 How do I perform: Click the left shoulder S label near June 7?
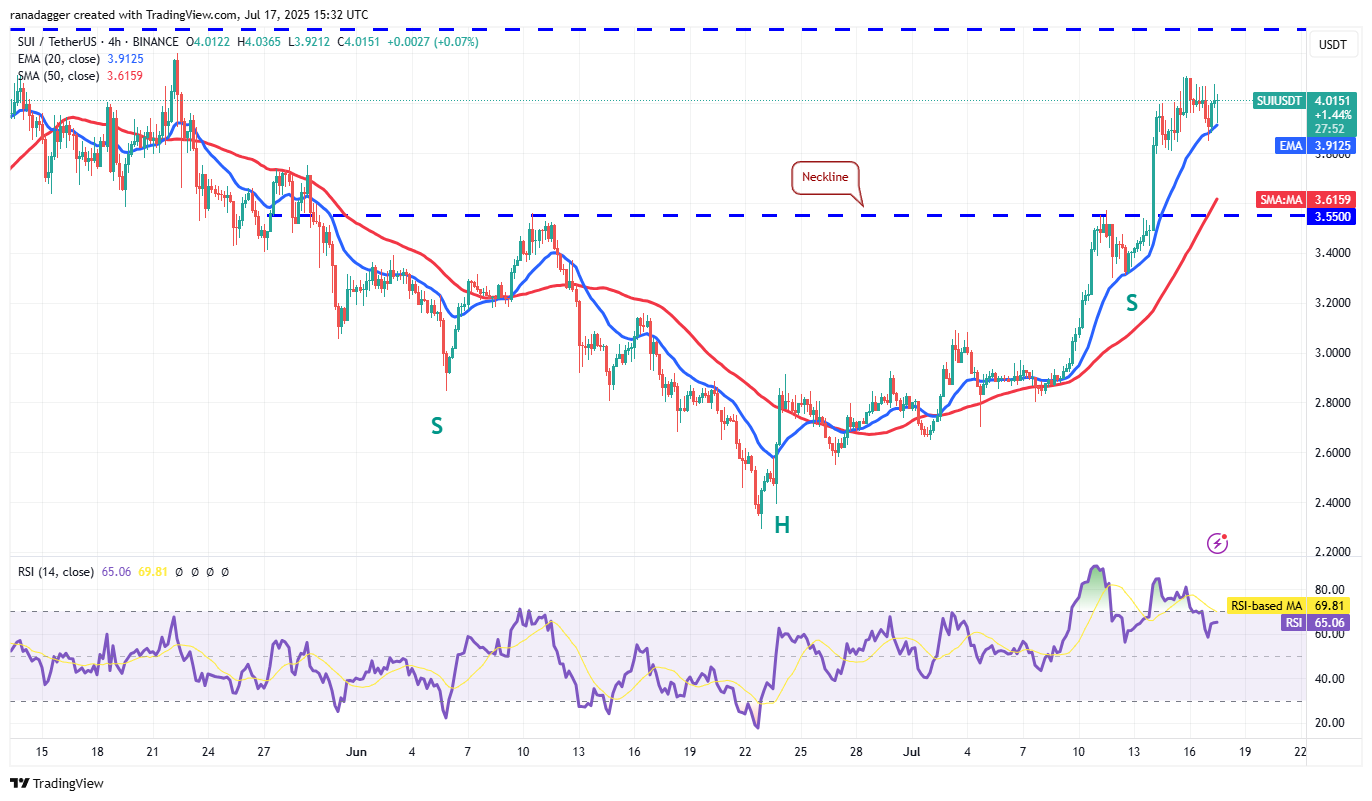coord(436,426)
